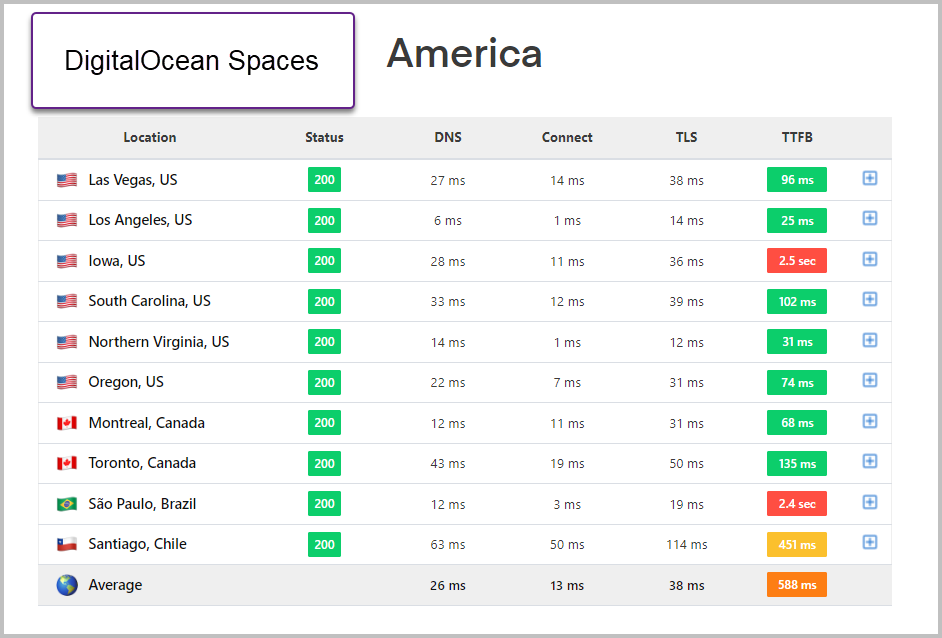This screenshot has height=638, width=942.
Task: Click the DigitalOcean Spaces box
Action: point(193,61)
